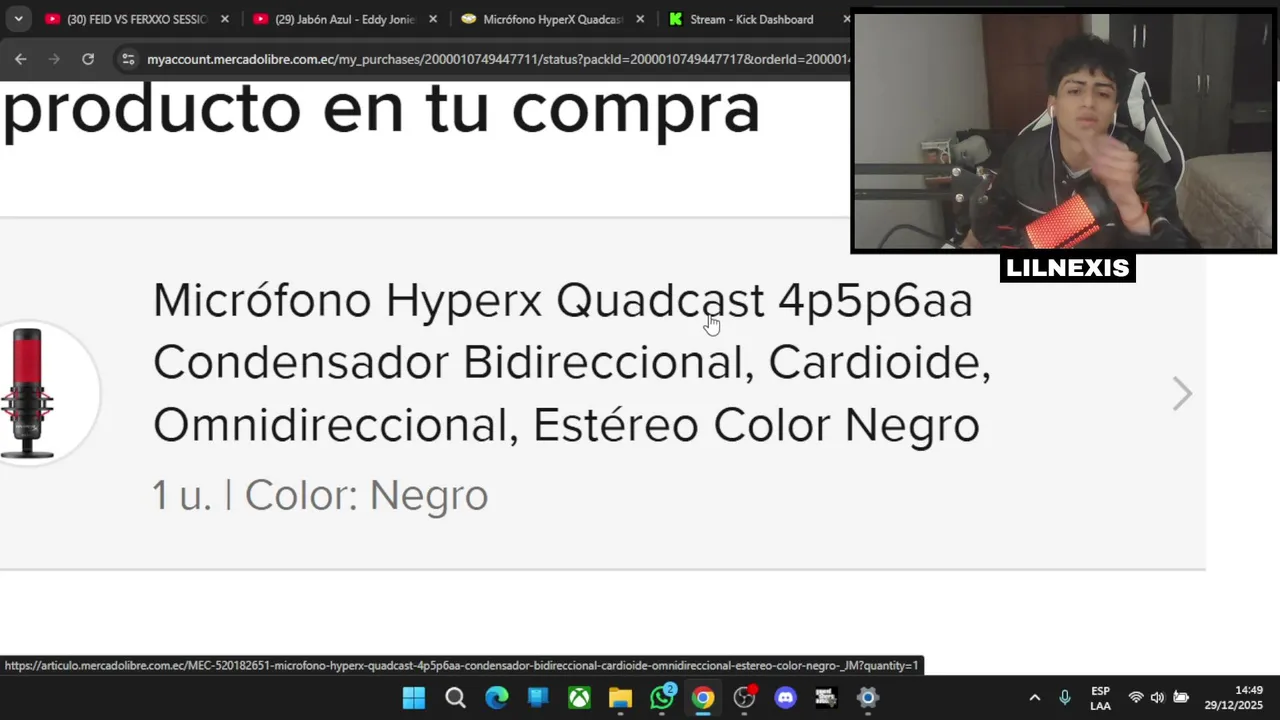Open WhatsApp from taskbar
This screenshot has height=720, width=1280.
tap(662, 697)
